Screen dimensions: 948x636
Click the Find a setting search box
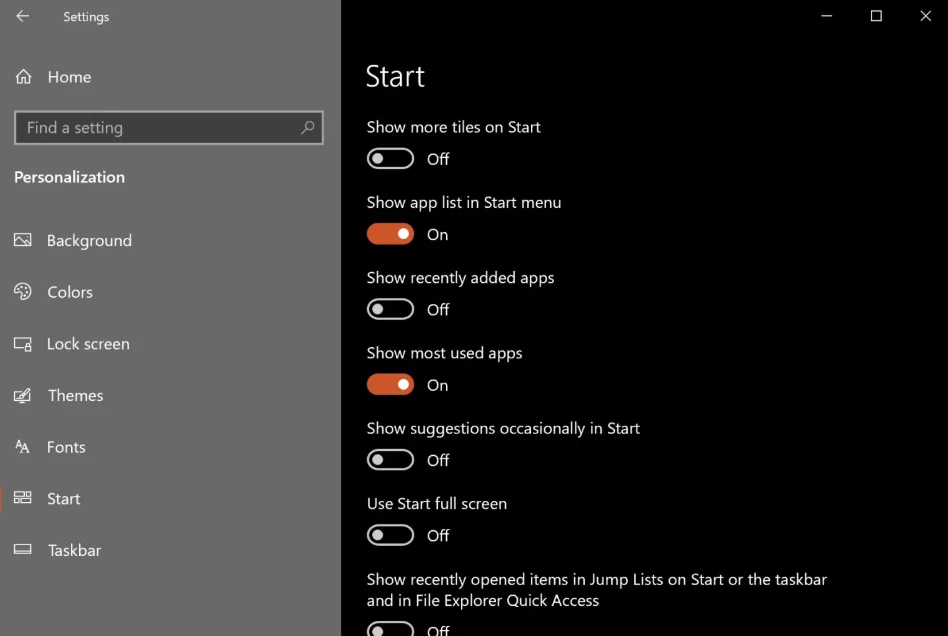pyautogui.click(x=169, y=128)
